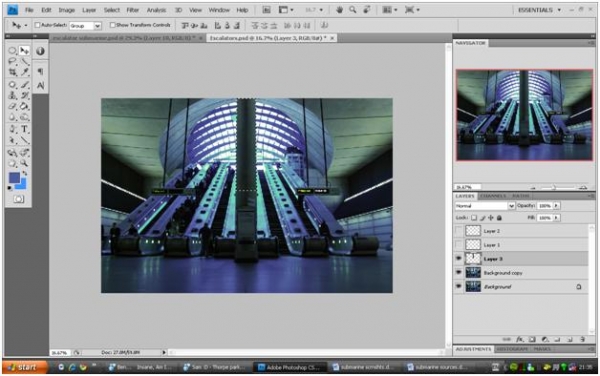Select the Zoom tool in the toolbox
The image size is (600, 376).
tap(24, 163)
